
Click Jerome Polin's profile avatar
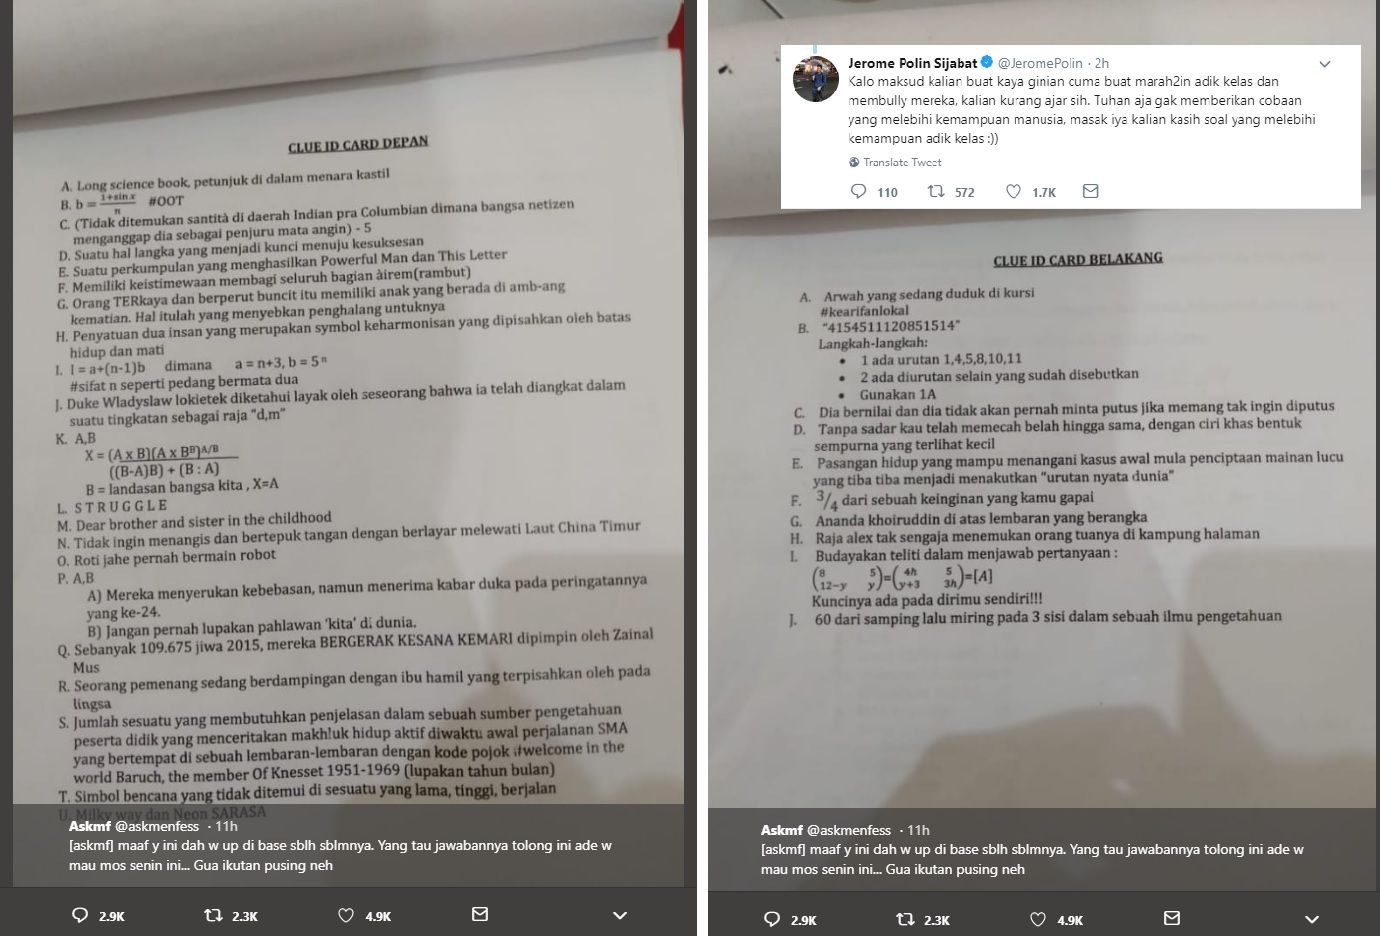pos(815,78)
